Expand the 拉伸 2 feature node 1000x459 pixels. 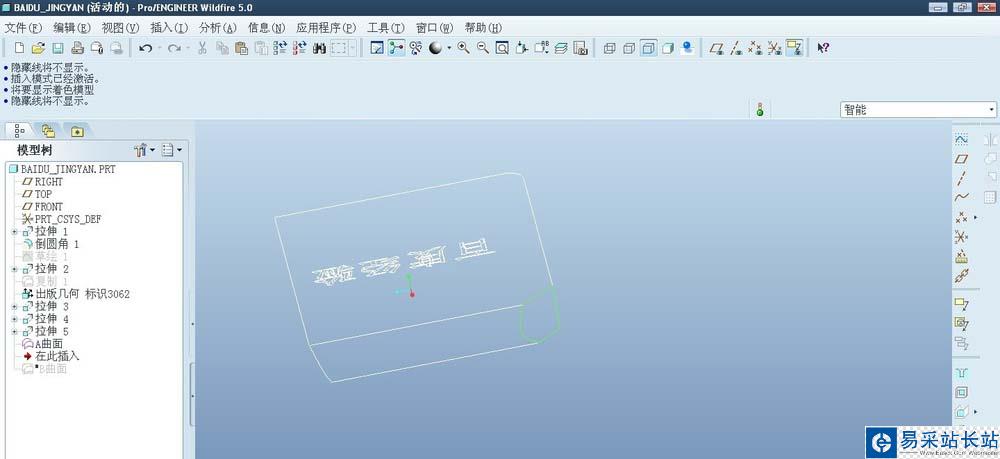click(x=15, y=270)
